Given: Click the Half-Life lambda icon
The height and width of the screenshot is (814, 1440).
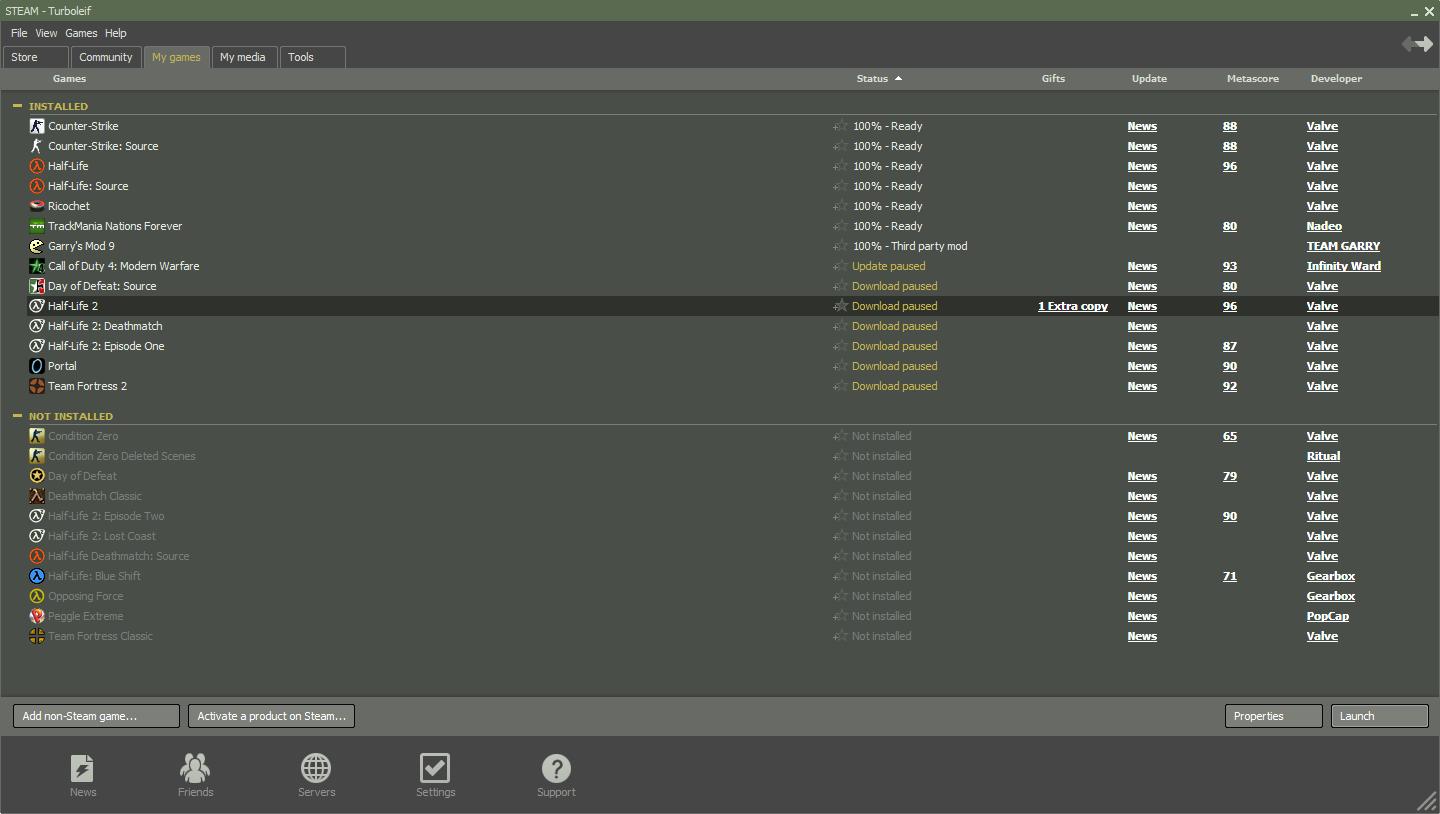Looking at the screenshot, I should (x=37, y=166).
